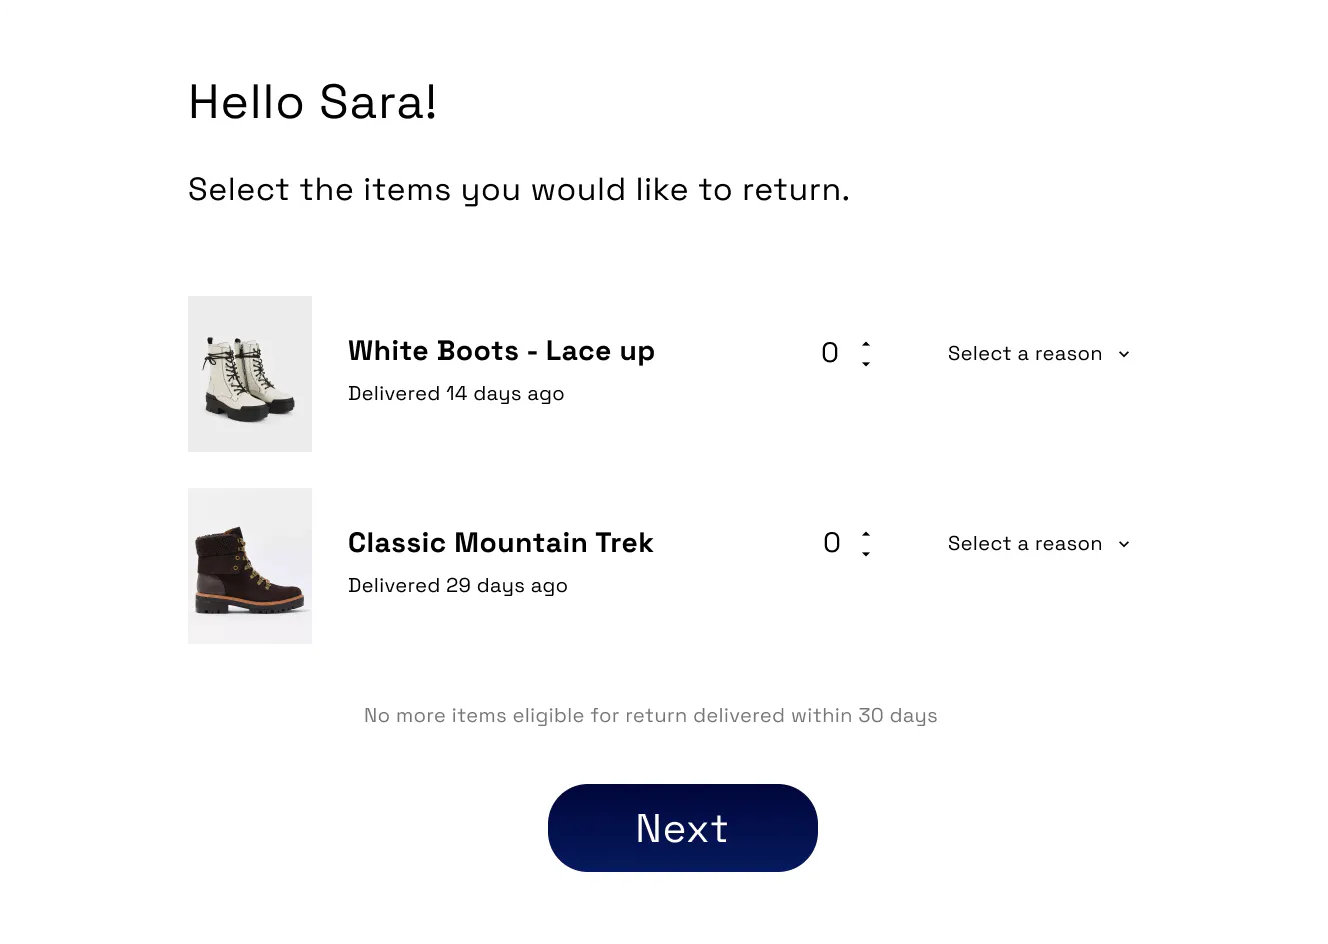Increase Classic Mountain Trek quantity with up arrow
1328x944 pixels.
[866, 535]
